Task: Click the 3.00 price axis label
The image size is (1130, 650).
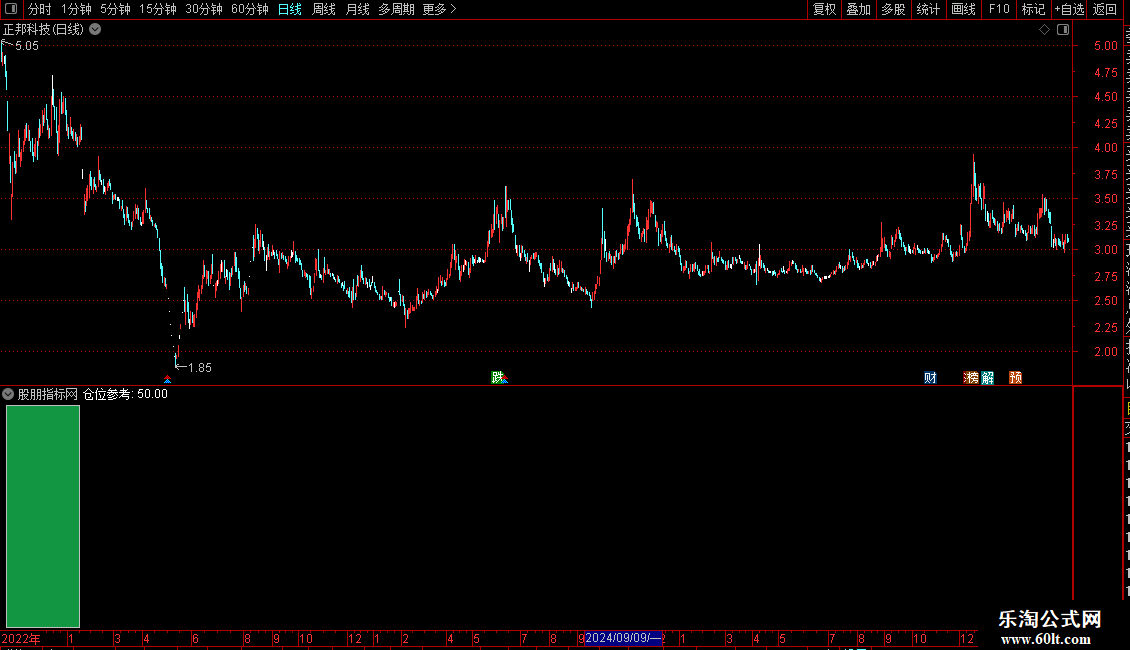Action: (x=1105, y=250)
